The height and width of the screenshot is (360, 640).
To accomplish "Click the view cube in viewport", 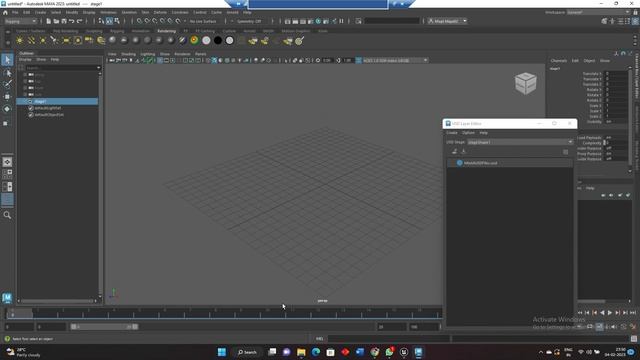I will (x=526, y=83).
